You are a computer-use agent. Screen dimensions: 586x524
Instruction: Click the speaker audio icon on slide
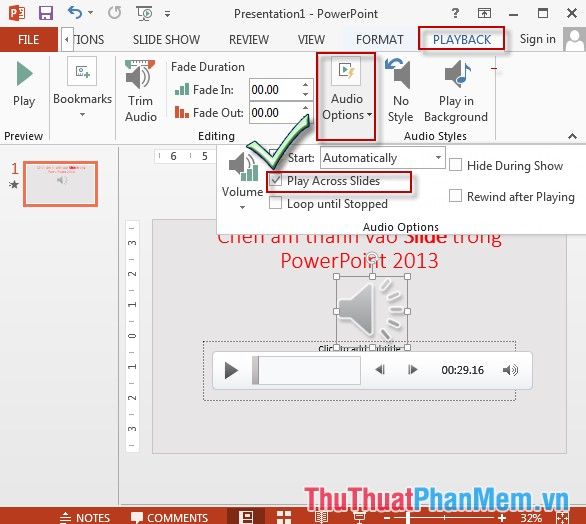click(371, 311)
